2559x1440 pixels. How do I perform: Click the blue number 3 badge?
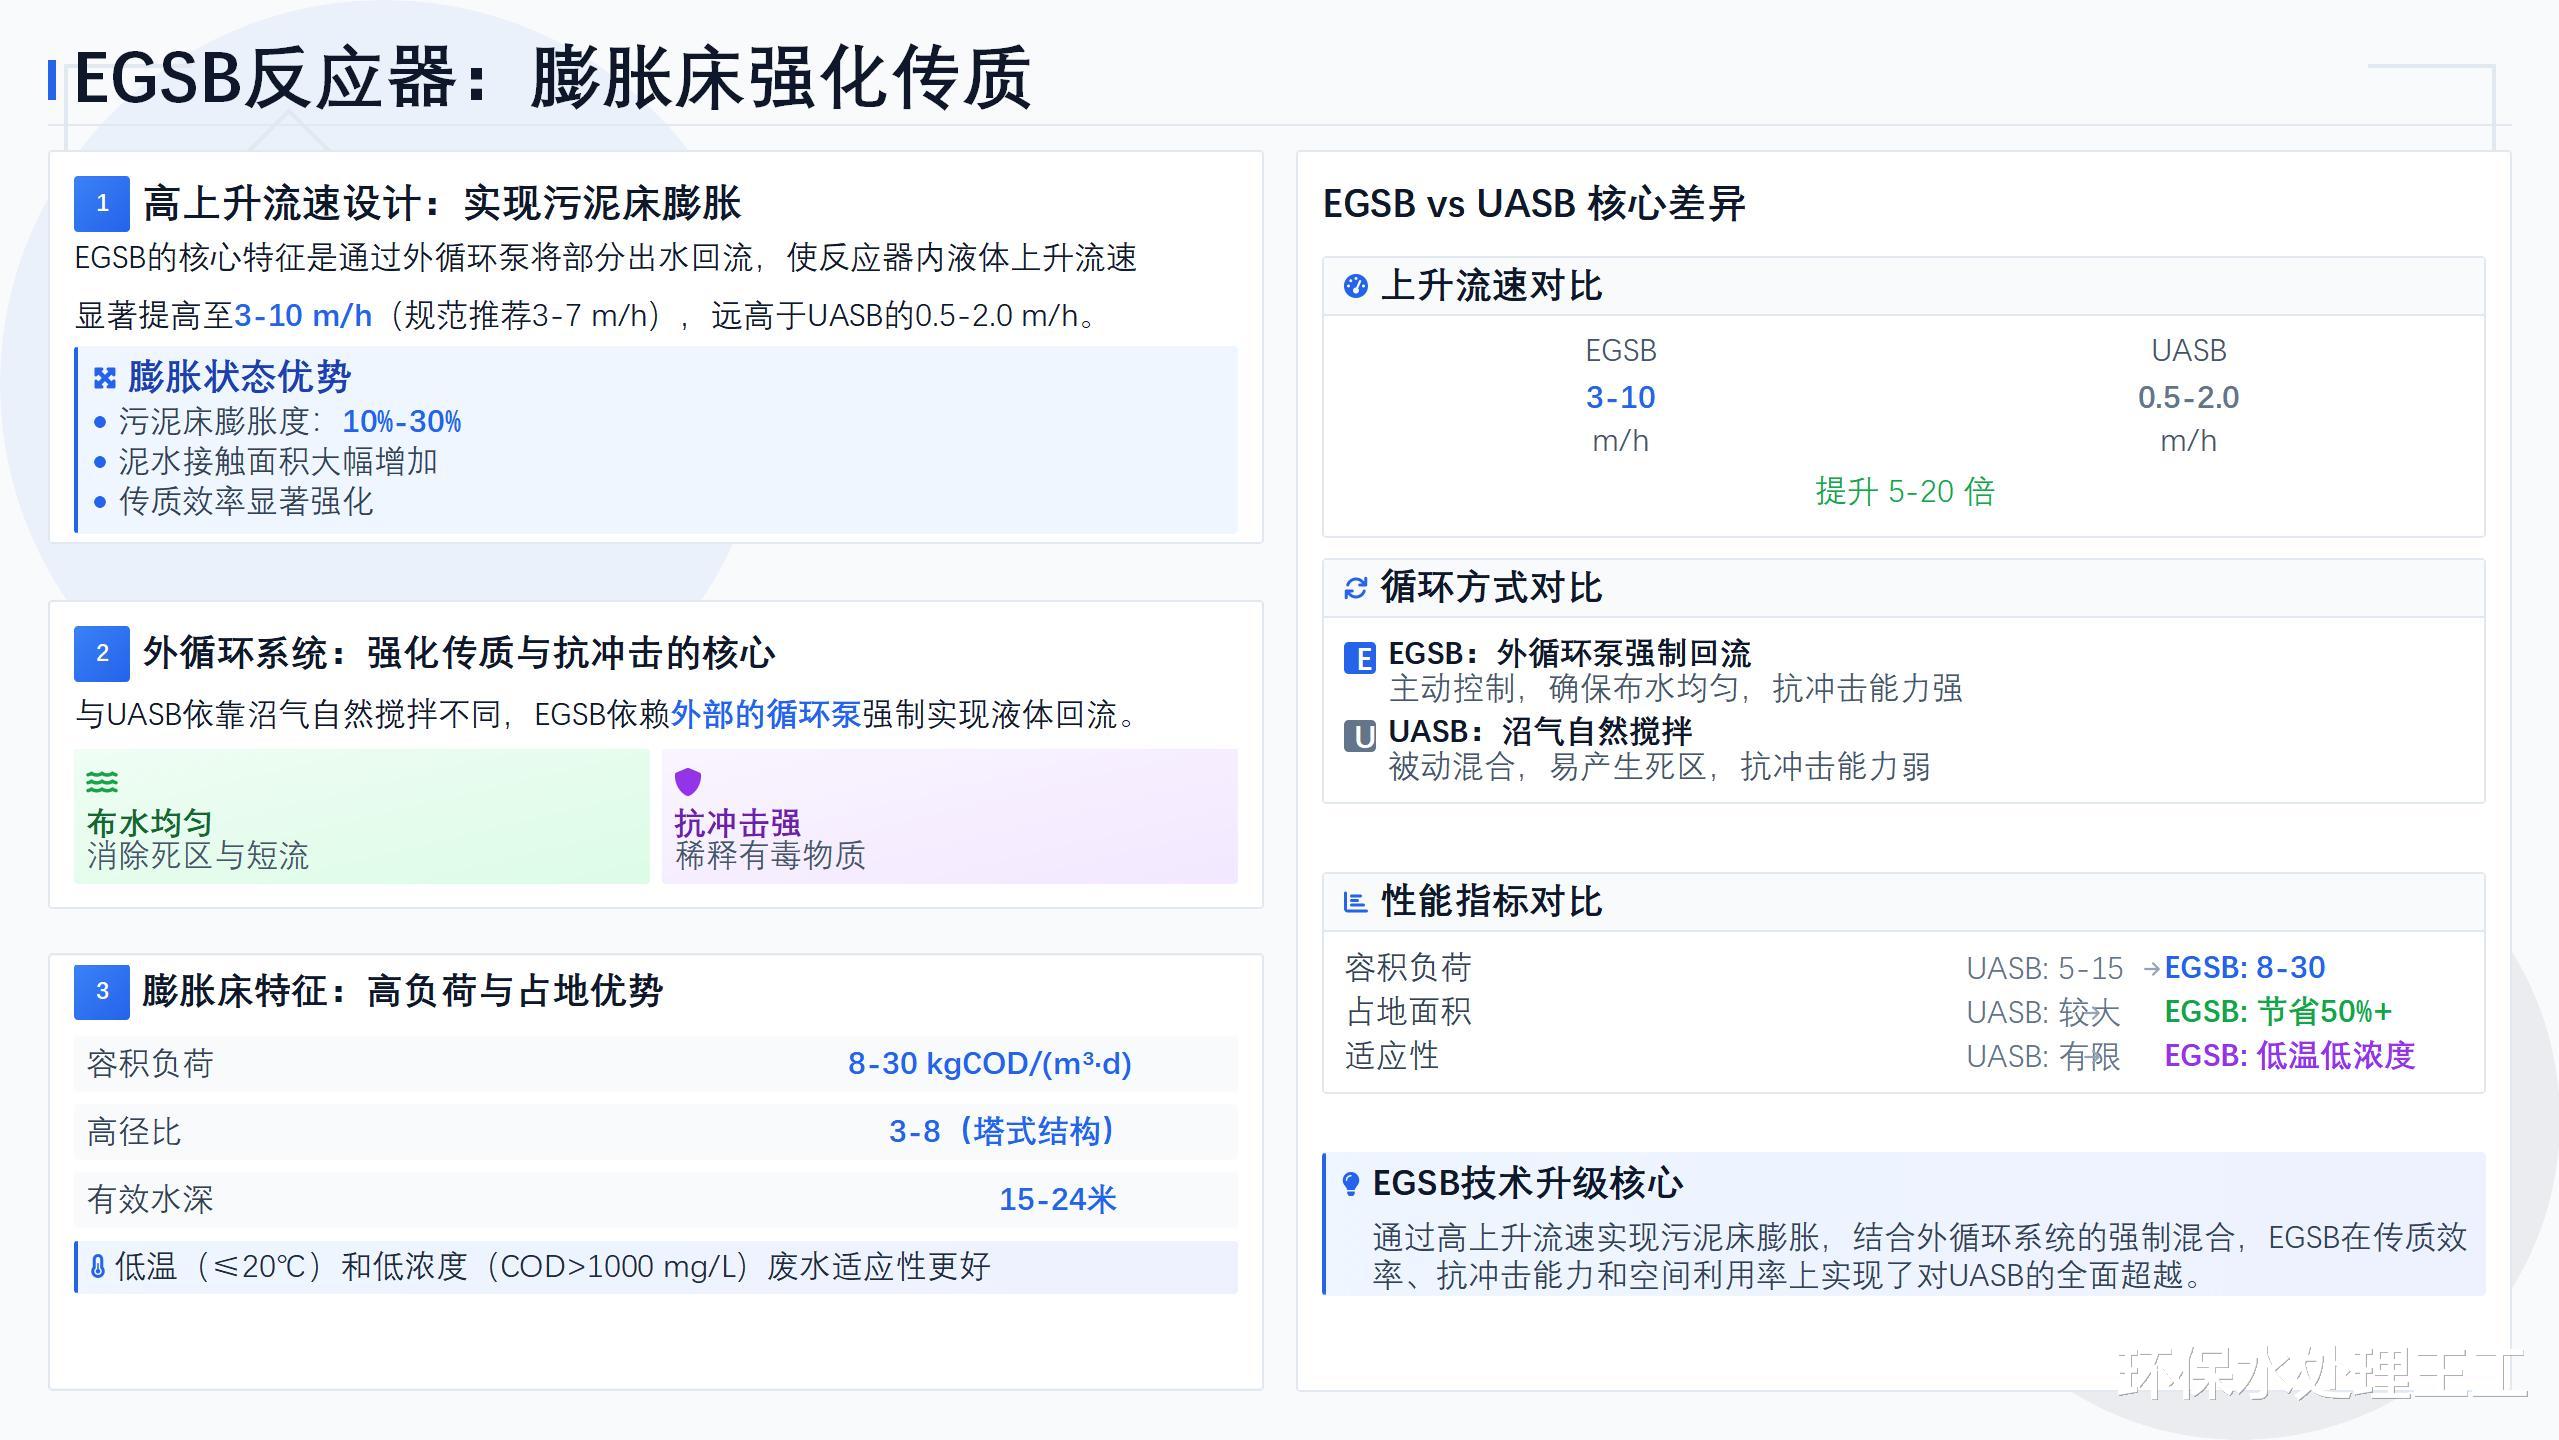(102, 991)
